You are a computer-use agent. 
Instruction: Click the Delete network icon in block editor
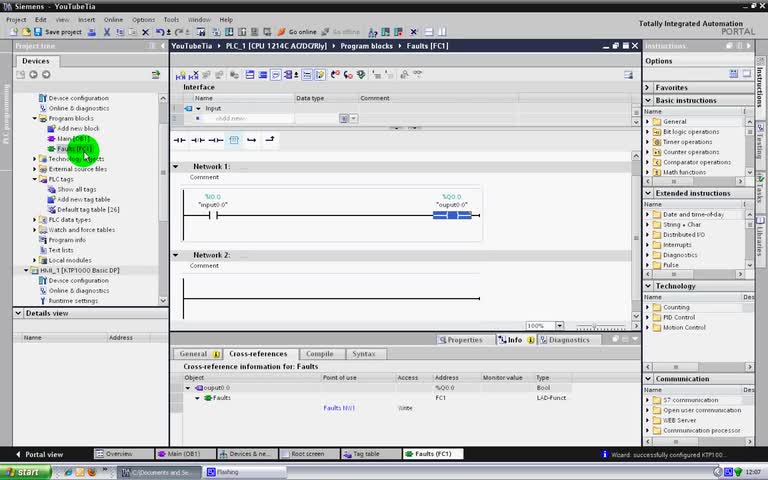193,75
